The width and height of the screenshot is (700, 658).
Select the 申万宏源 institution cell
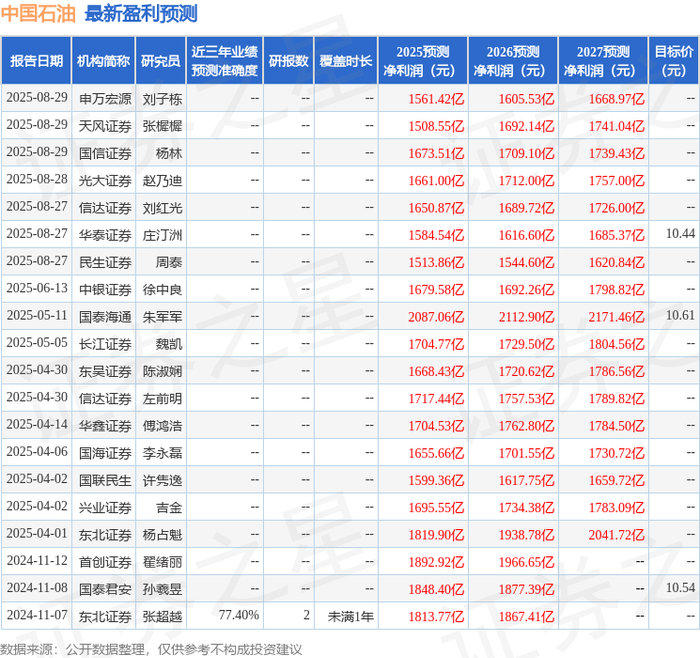(x=105, y=99)
